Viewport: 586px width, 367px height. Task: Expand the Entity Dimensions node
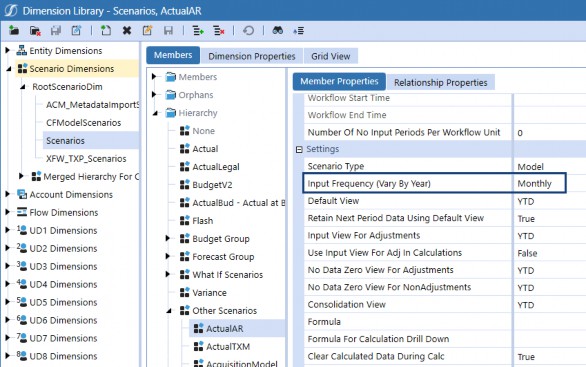(7, 50)
